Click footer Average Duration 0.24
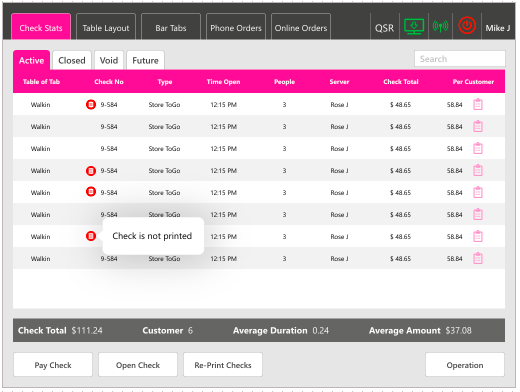 (320, 330)
